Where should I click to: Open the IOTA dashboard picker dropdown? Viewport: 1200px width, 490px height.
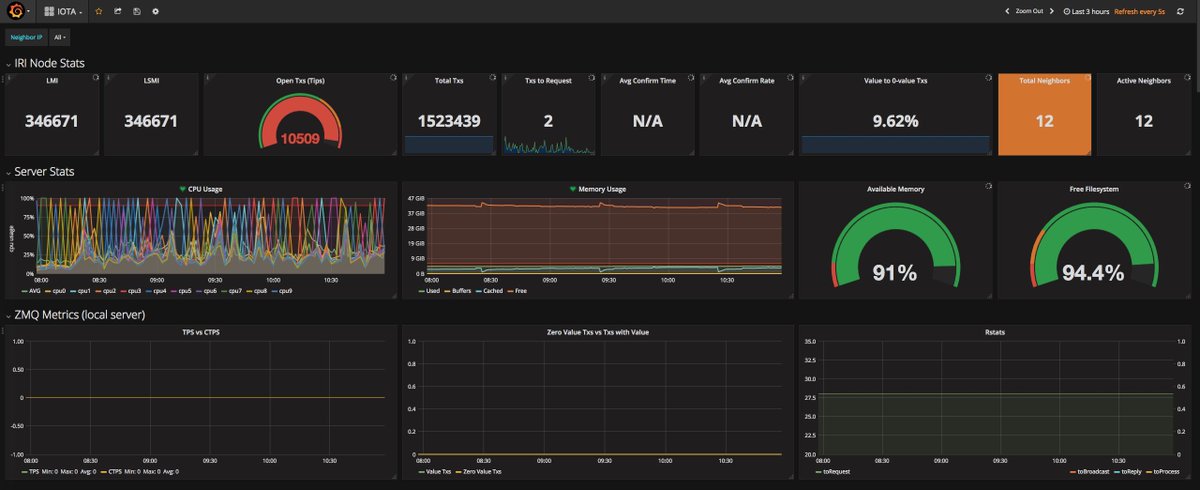click(64, 11)
